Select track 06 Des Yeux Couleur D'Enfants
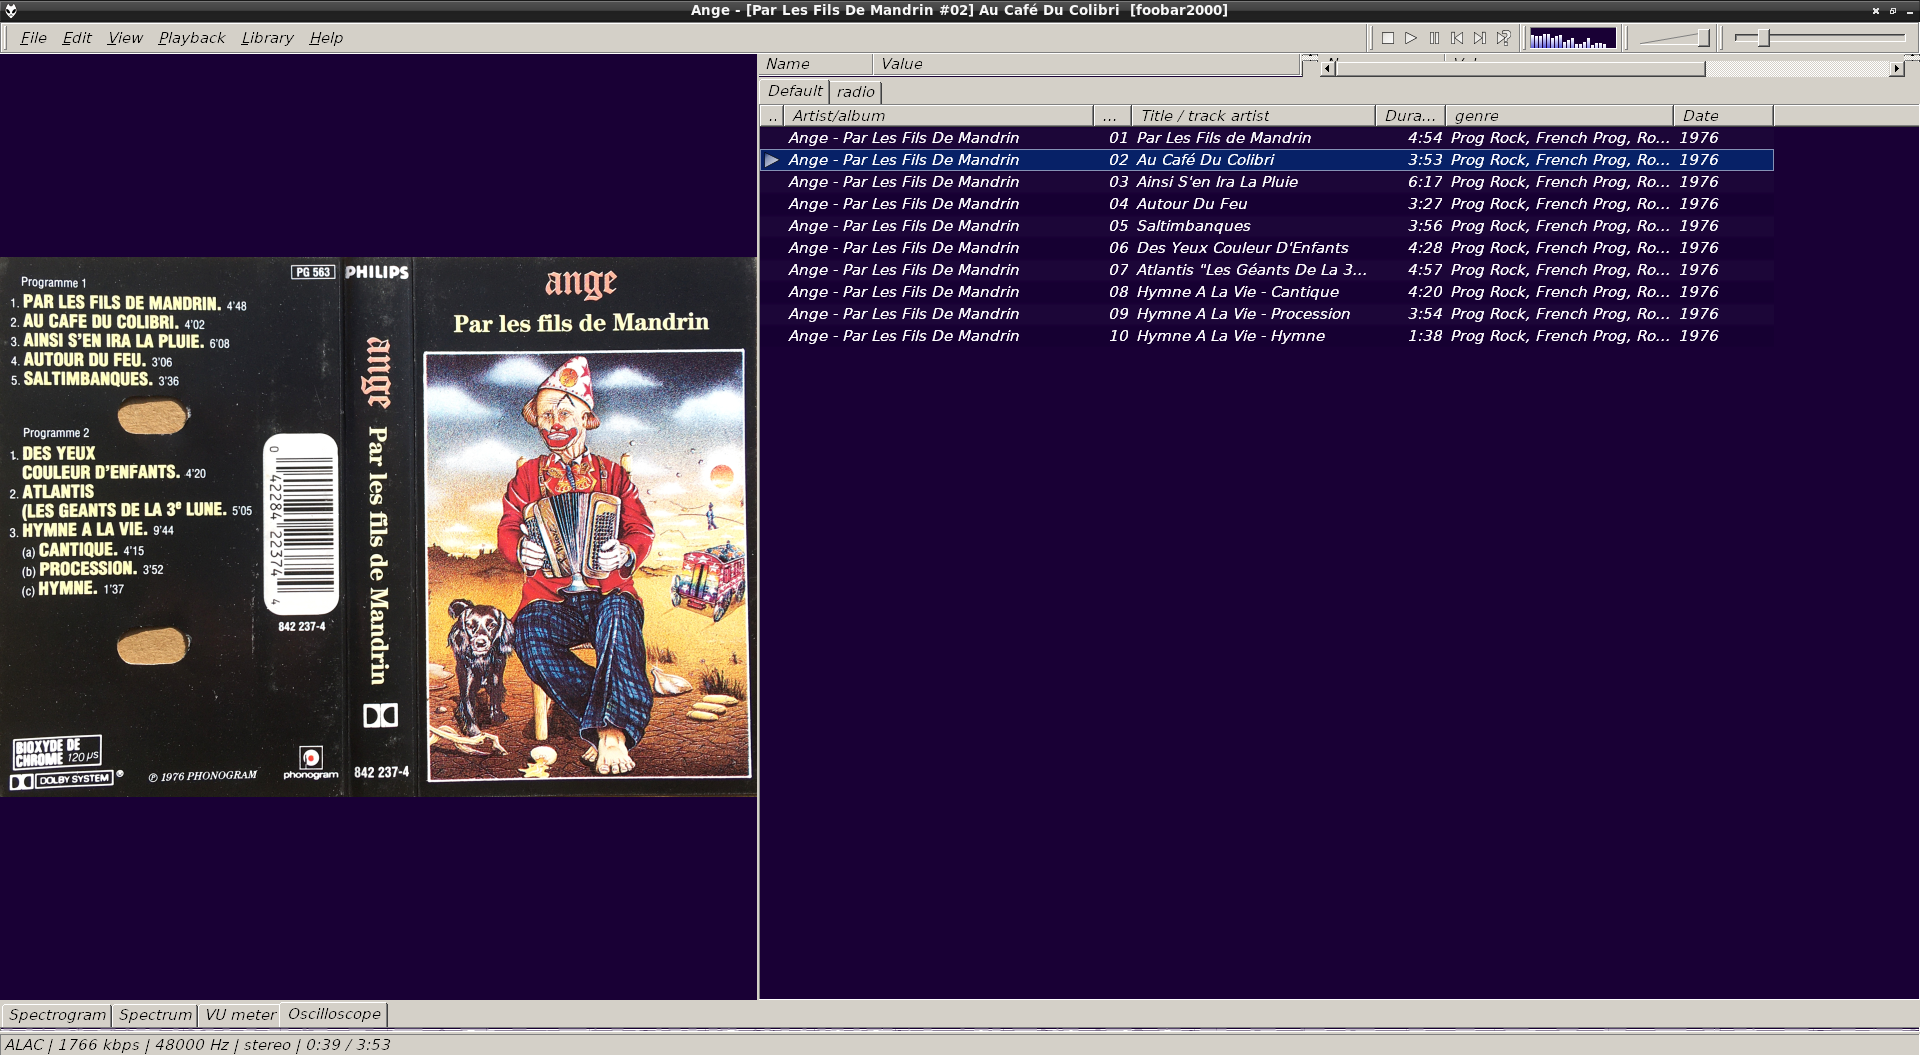The height and width of the screenshot is (1056, 1920). (x=1267, y=248)
